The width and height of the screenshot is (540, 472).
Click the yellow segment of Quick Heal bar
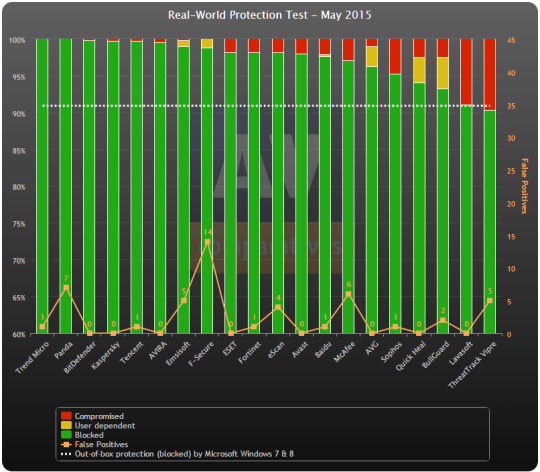click(x=419, y=70)
